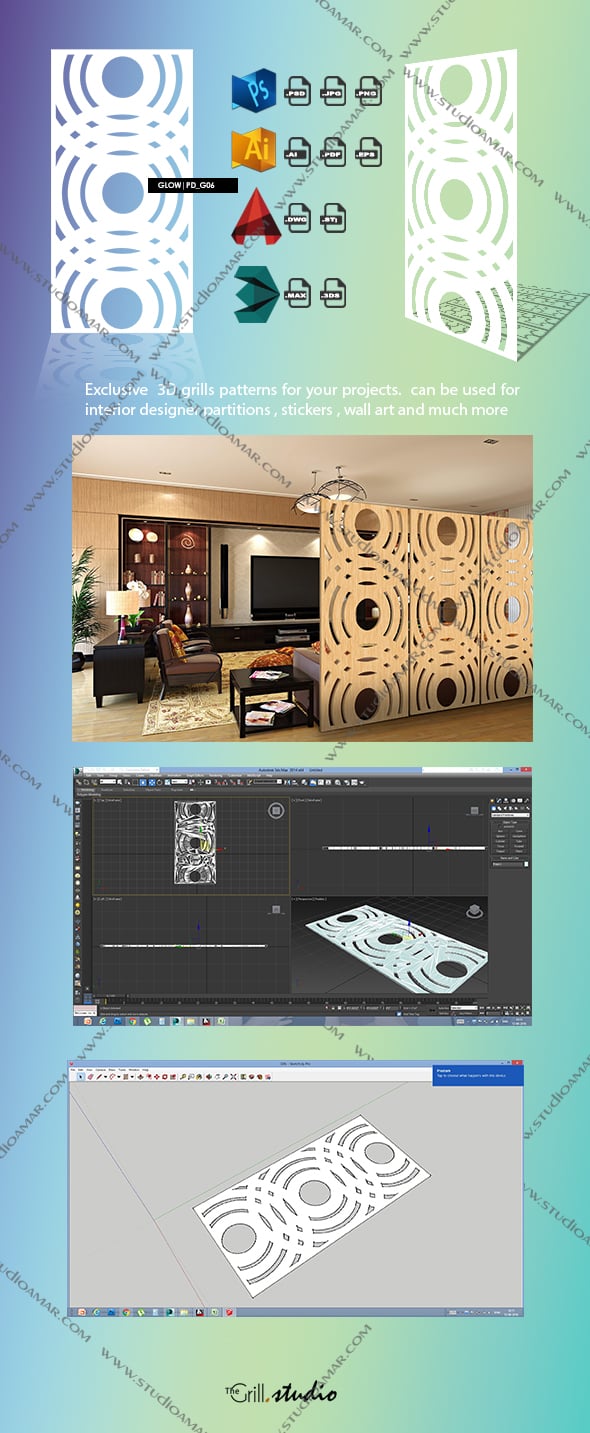
Task: Select the .3DS file format icon
Action: 332,293
